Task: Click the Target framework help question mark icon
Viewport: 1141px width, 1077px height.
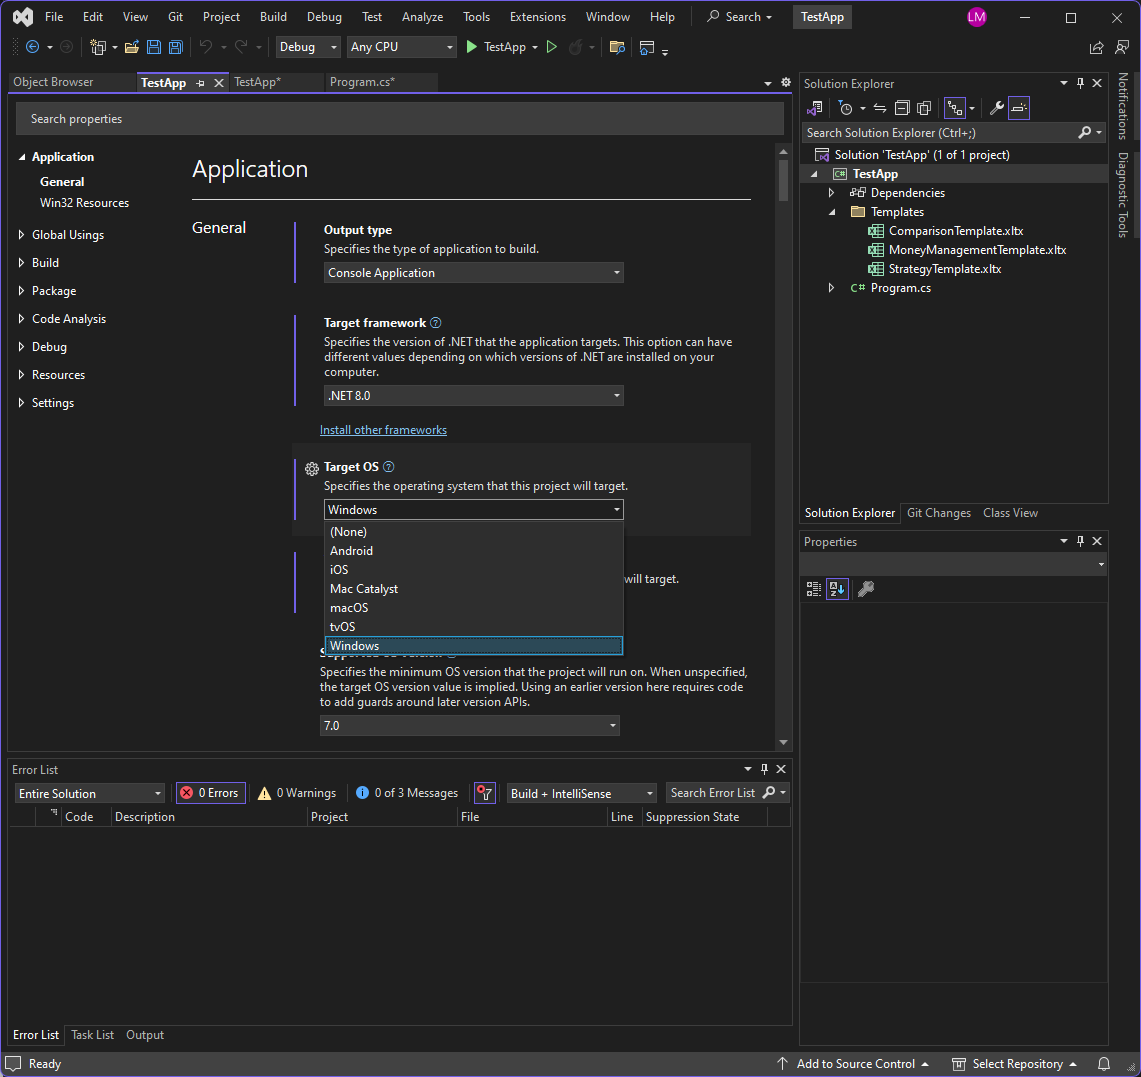Action: [435, 323]
